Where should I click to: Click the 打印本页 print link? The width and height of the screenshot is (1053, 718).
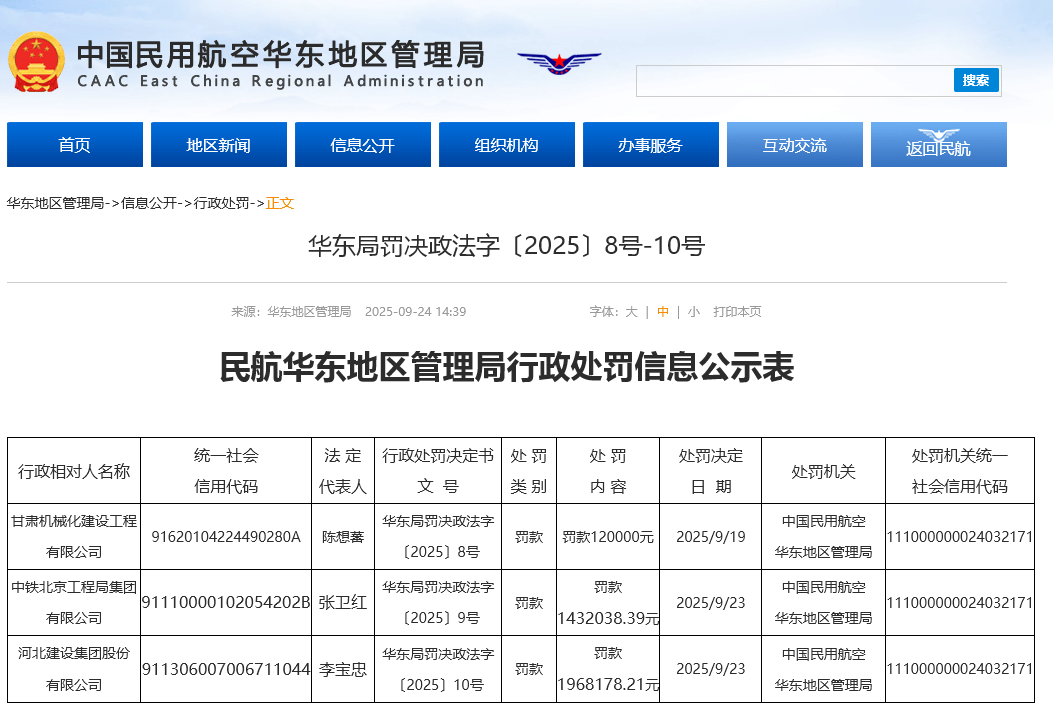tap(737, 312)
